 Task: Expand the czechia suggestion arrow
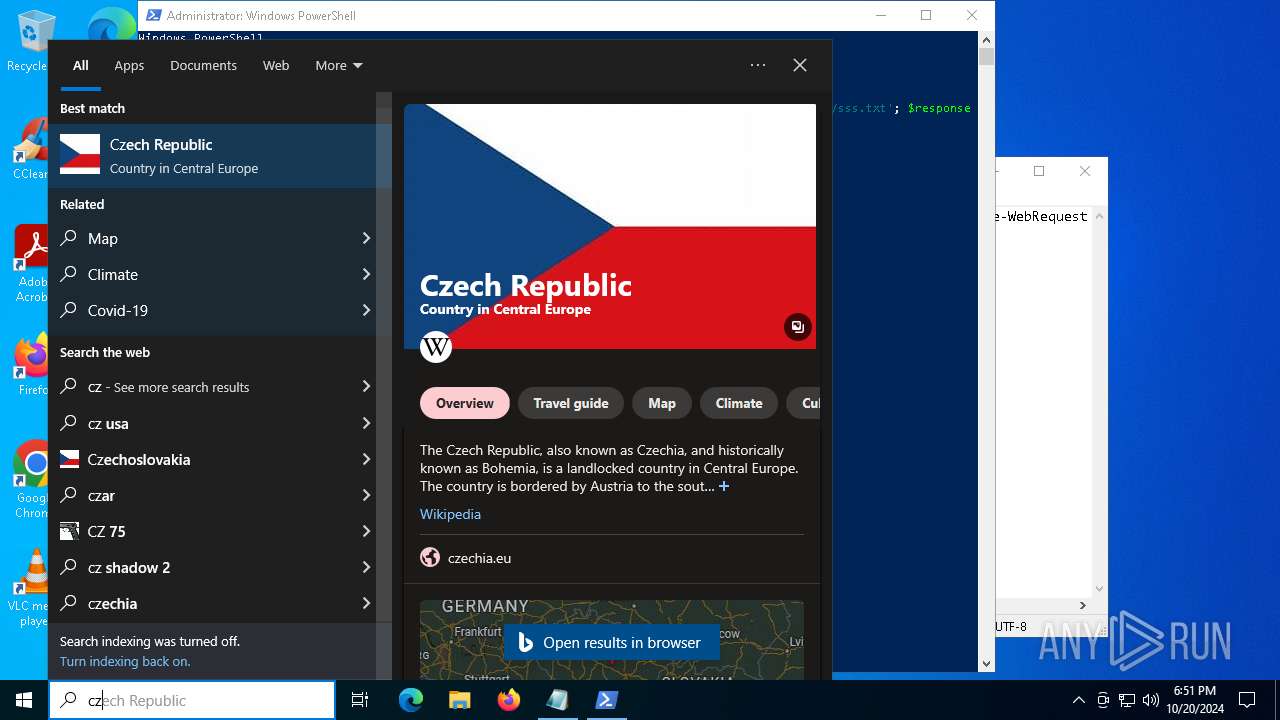(366, 603)
